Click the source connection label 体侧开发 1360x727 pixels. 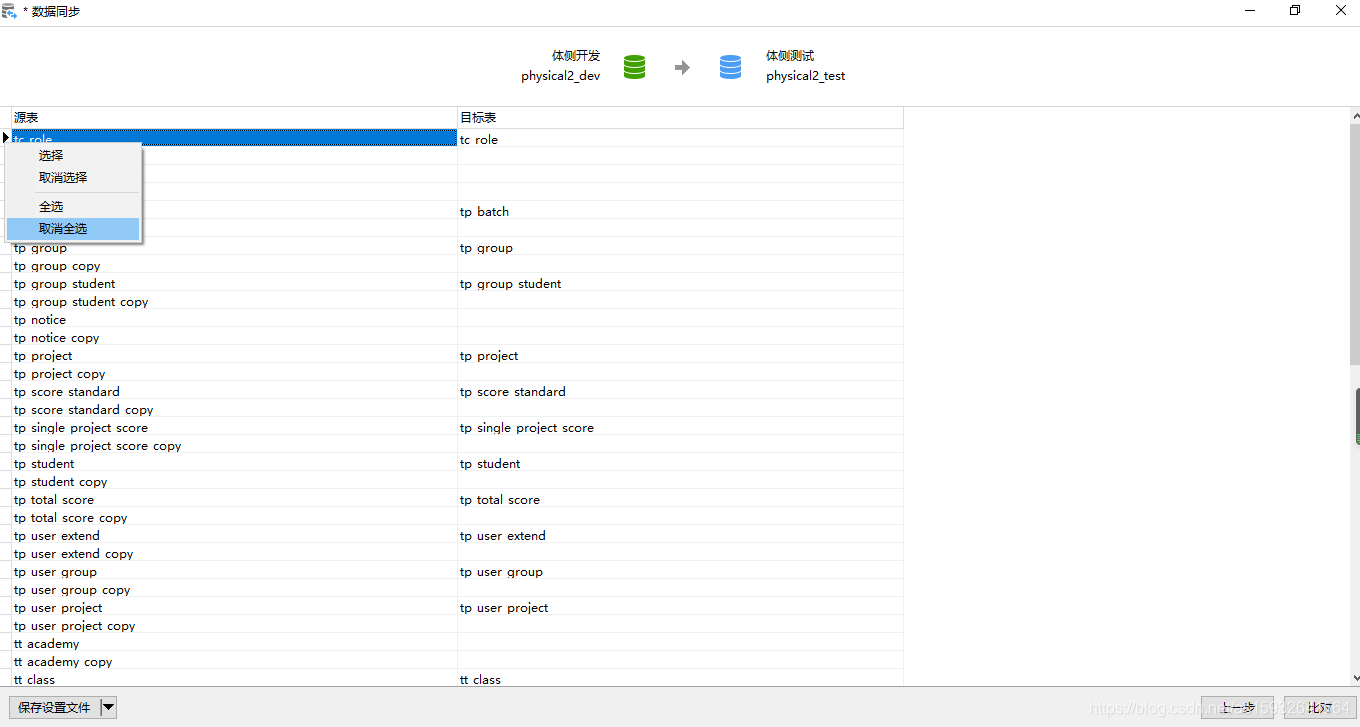(x=576, y=56)
